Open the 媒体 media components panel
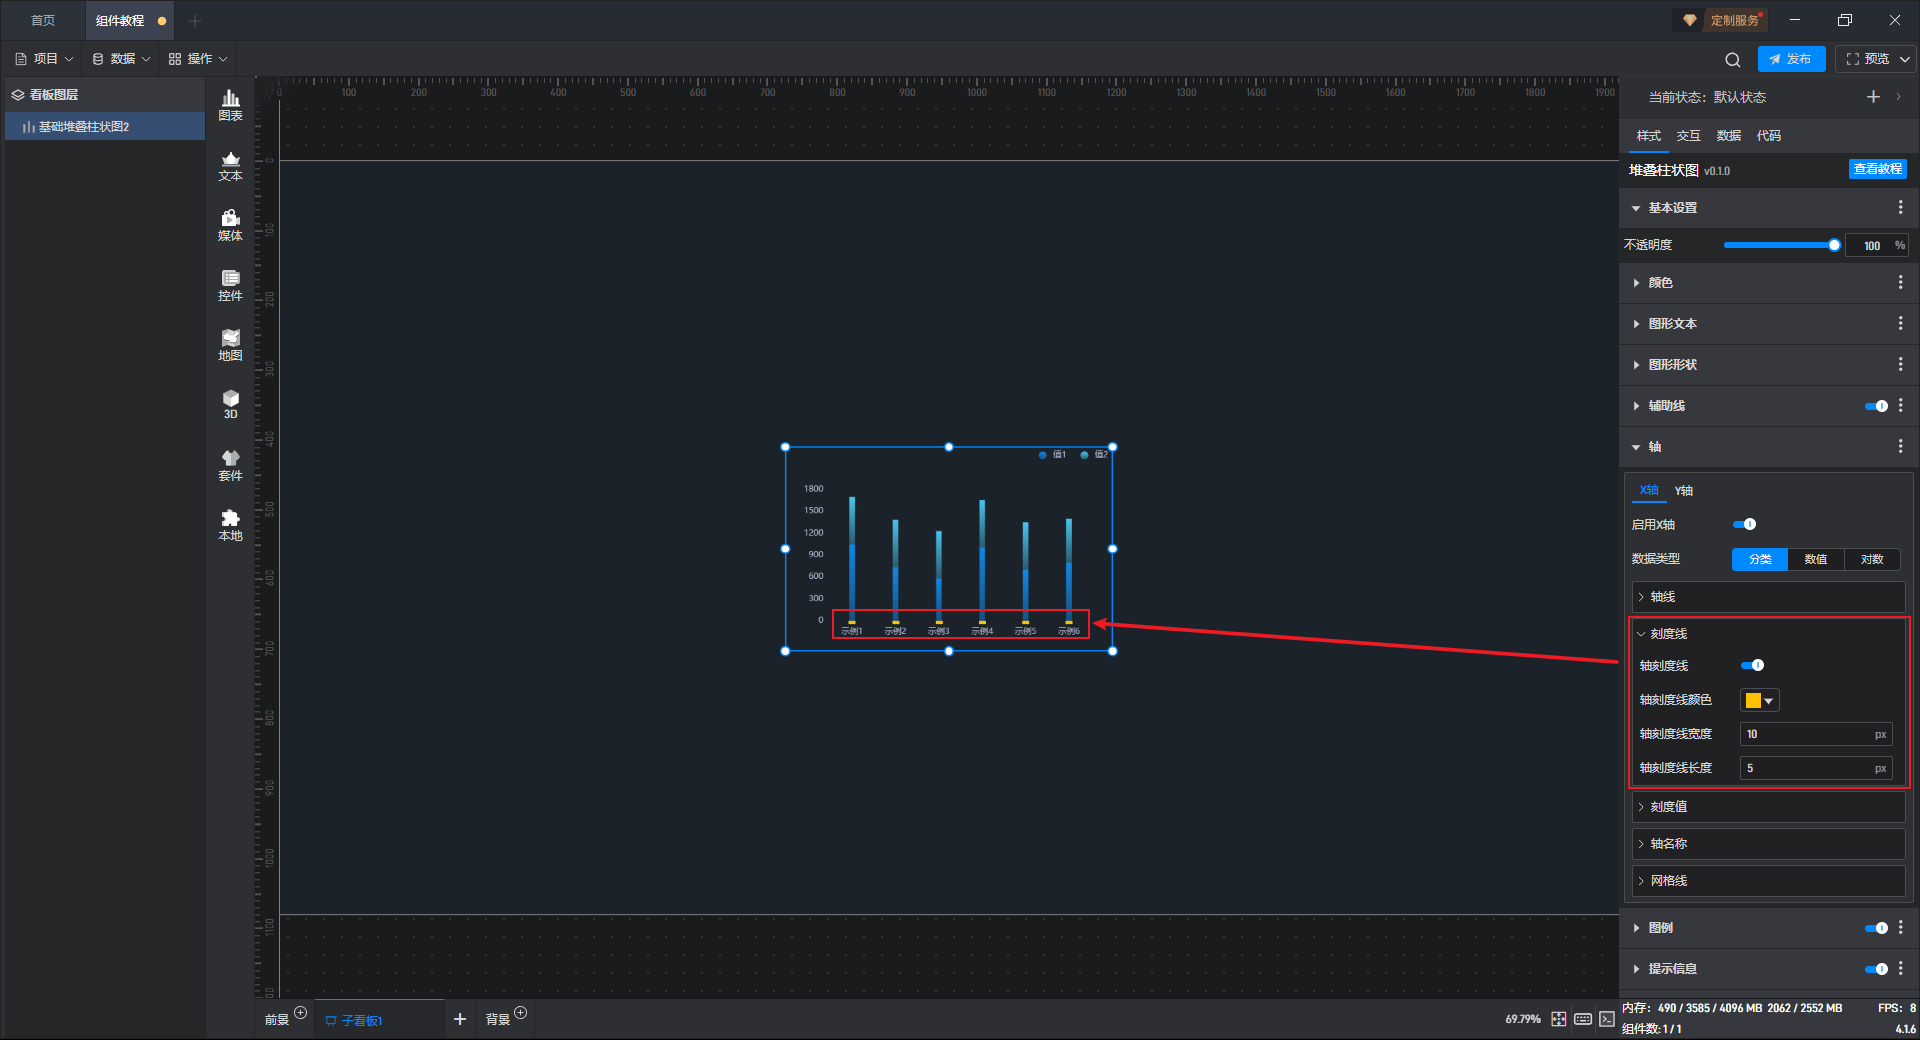The image size is (1920, 1040). (x=230, y=225)
